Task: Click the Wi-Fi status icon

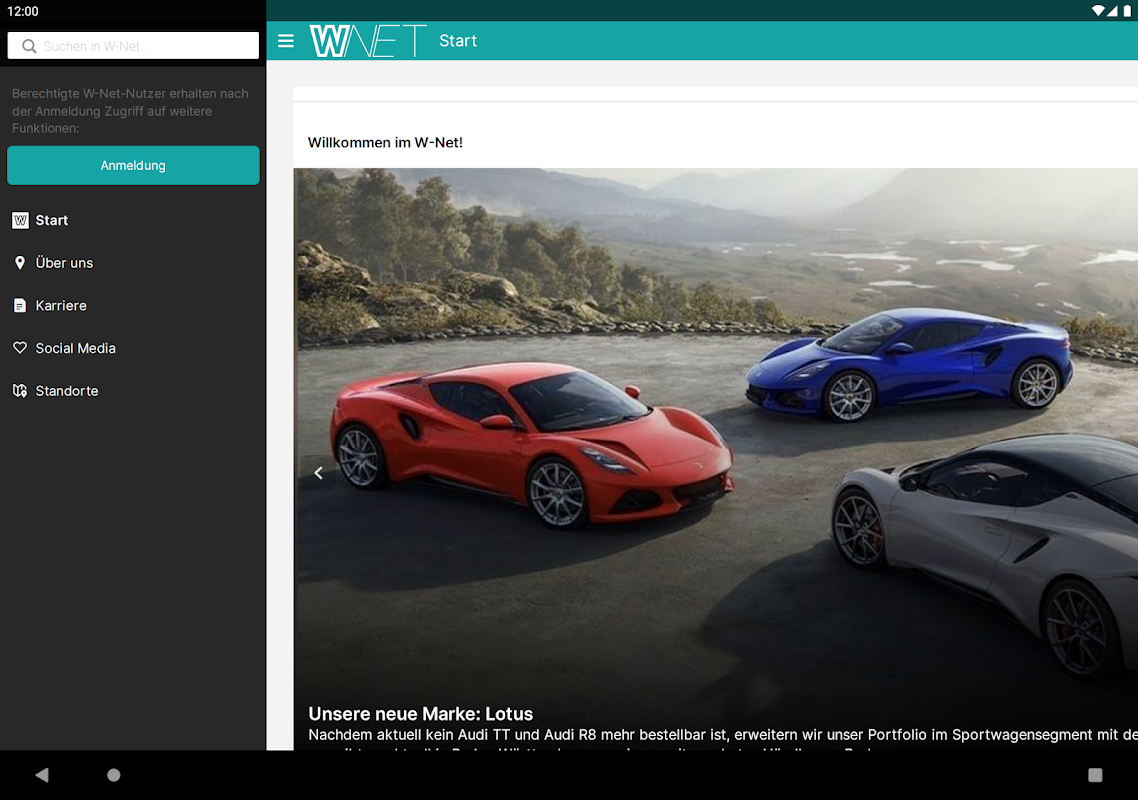Action: (x=1098, y=11)
